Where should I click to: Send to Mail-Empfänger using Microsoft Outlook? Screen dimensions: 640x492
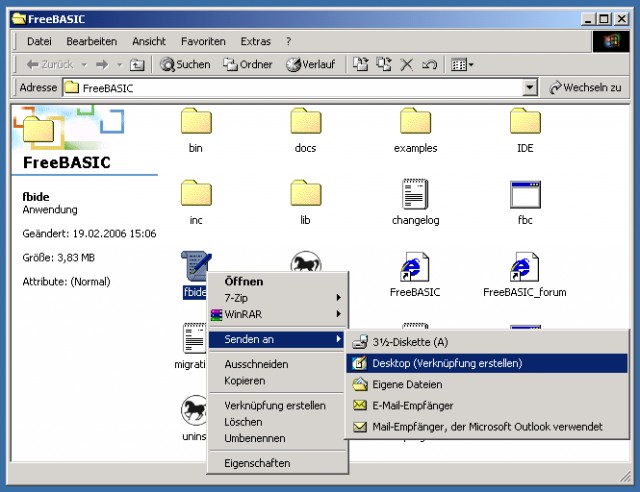(x=487, y=427)
